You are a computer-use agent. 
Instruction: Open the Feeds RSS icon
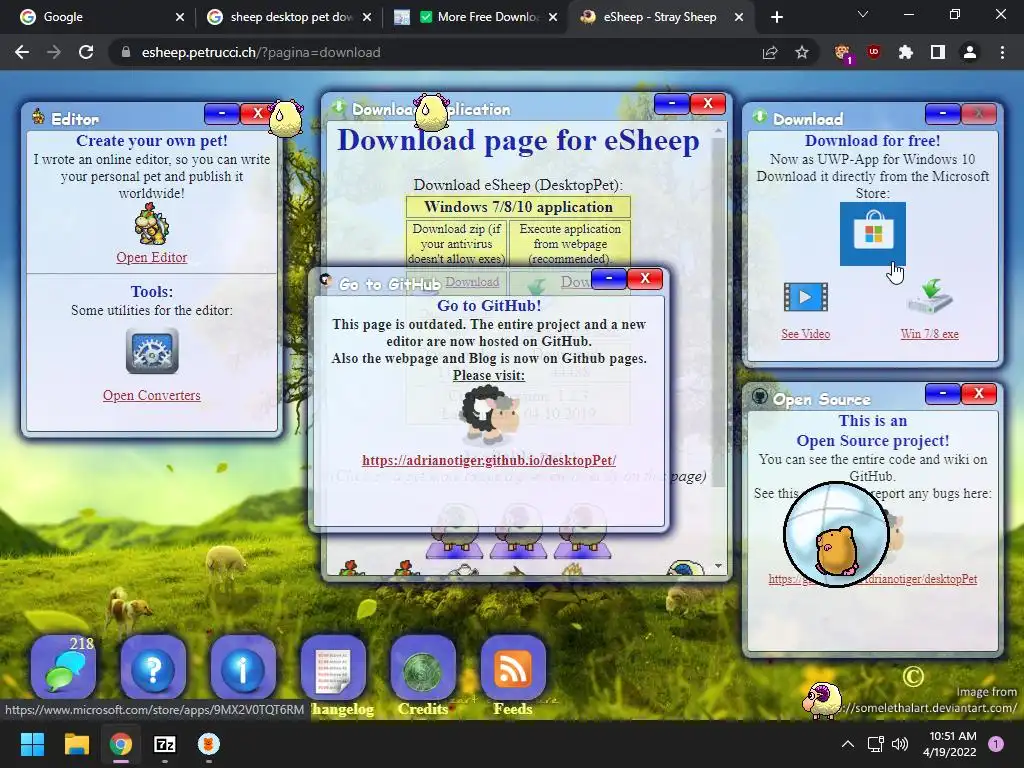(x=513, y=667)
